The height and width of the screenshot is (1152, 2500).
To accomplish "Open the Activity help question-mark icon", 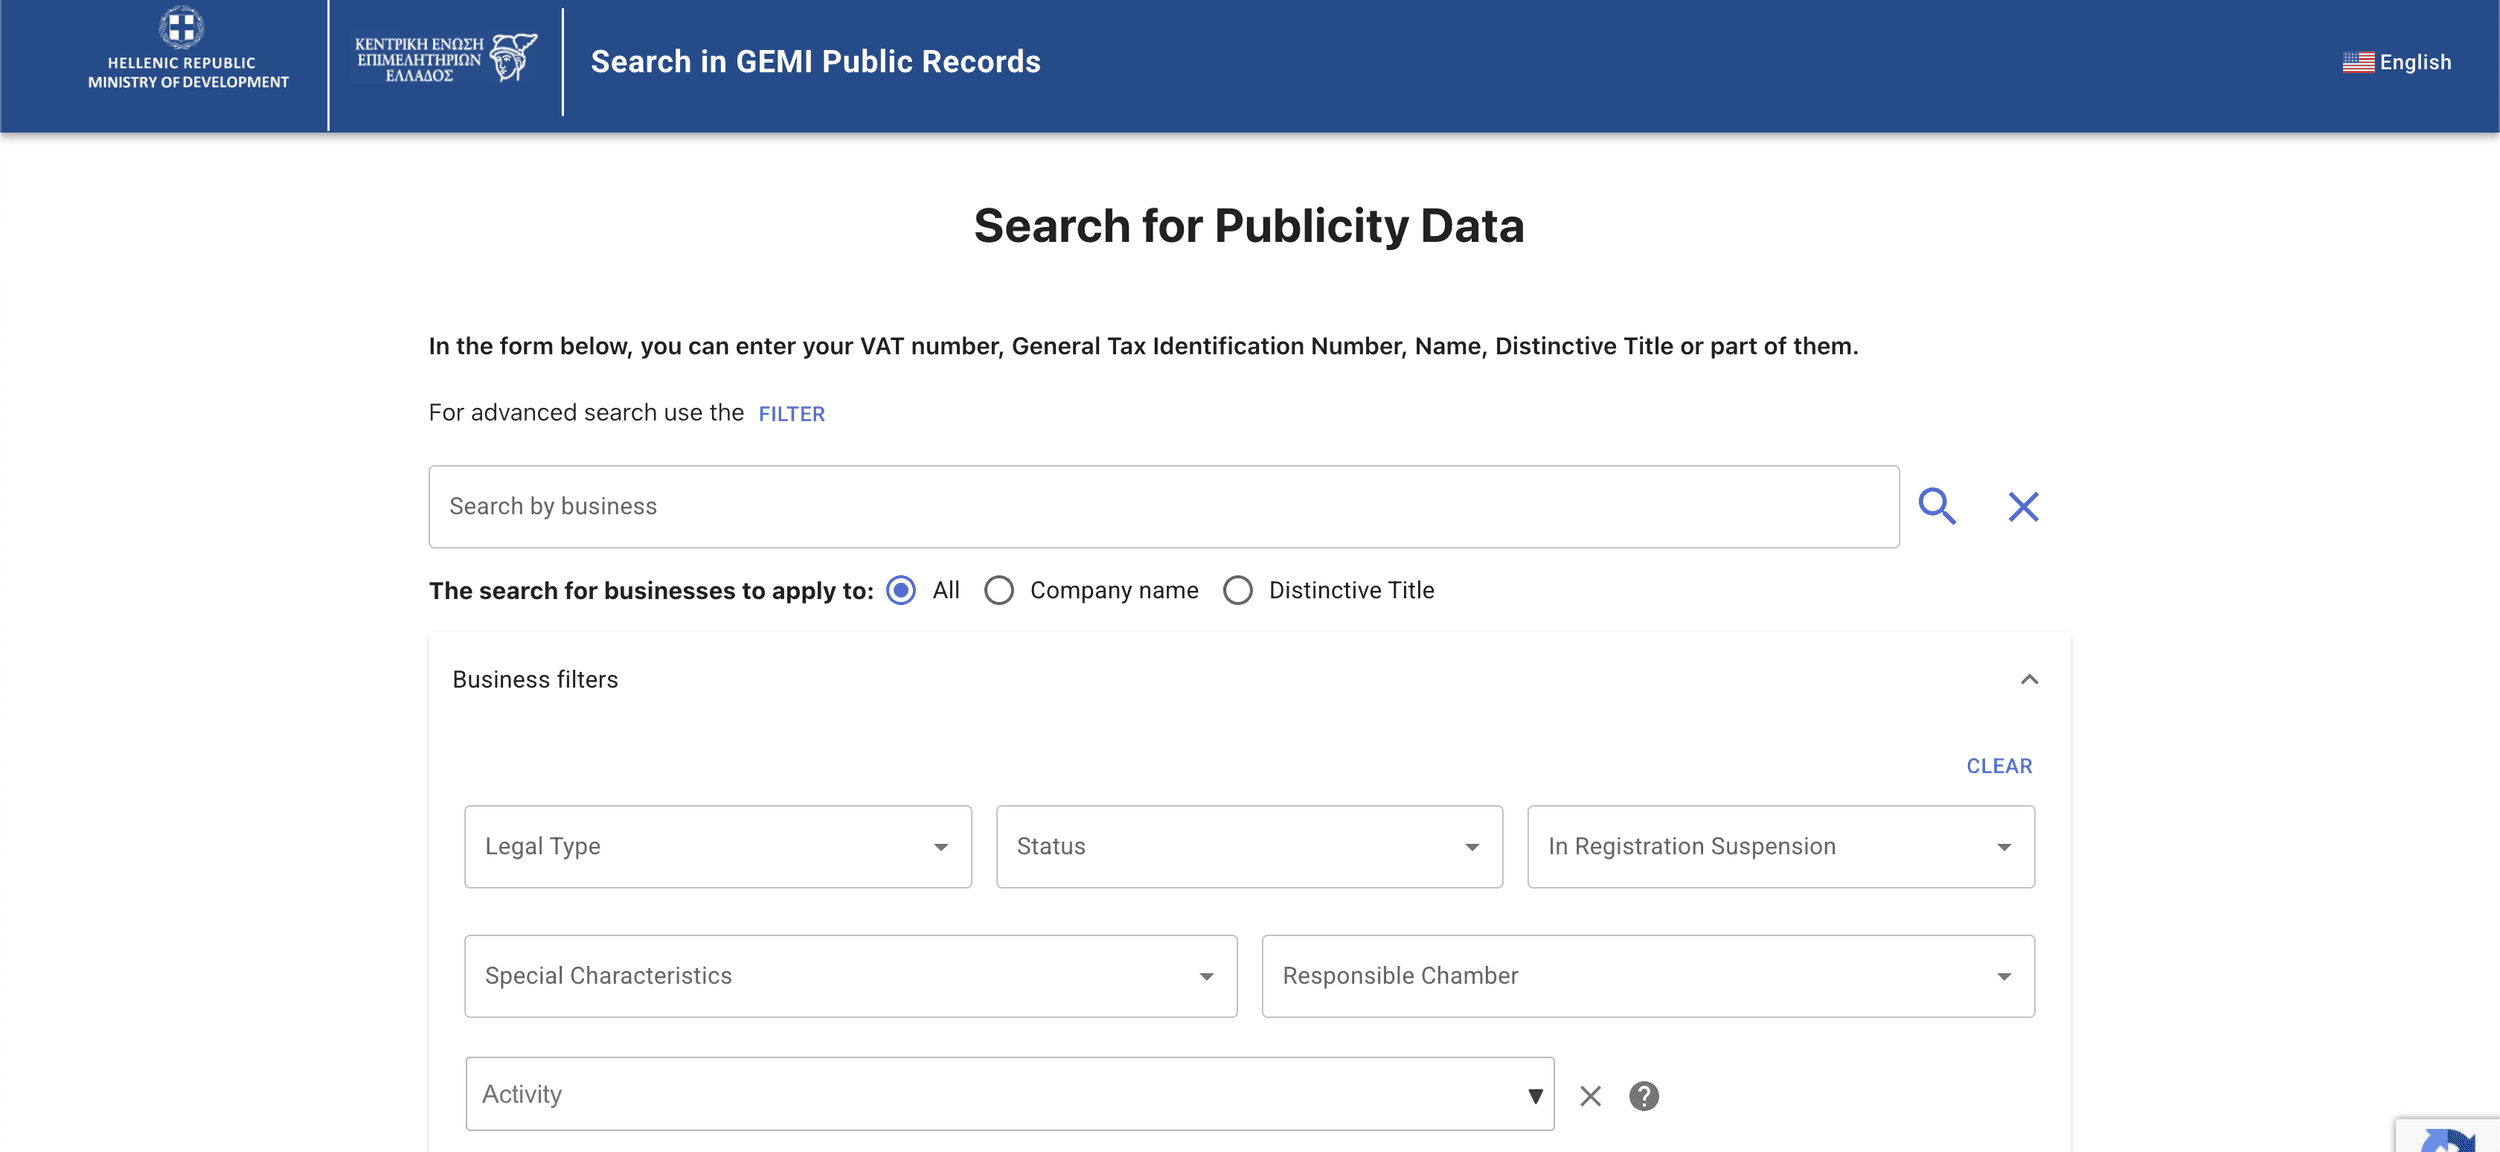I will click(1644, 1096).
